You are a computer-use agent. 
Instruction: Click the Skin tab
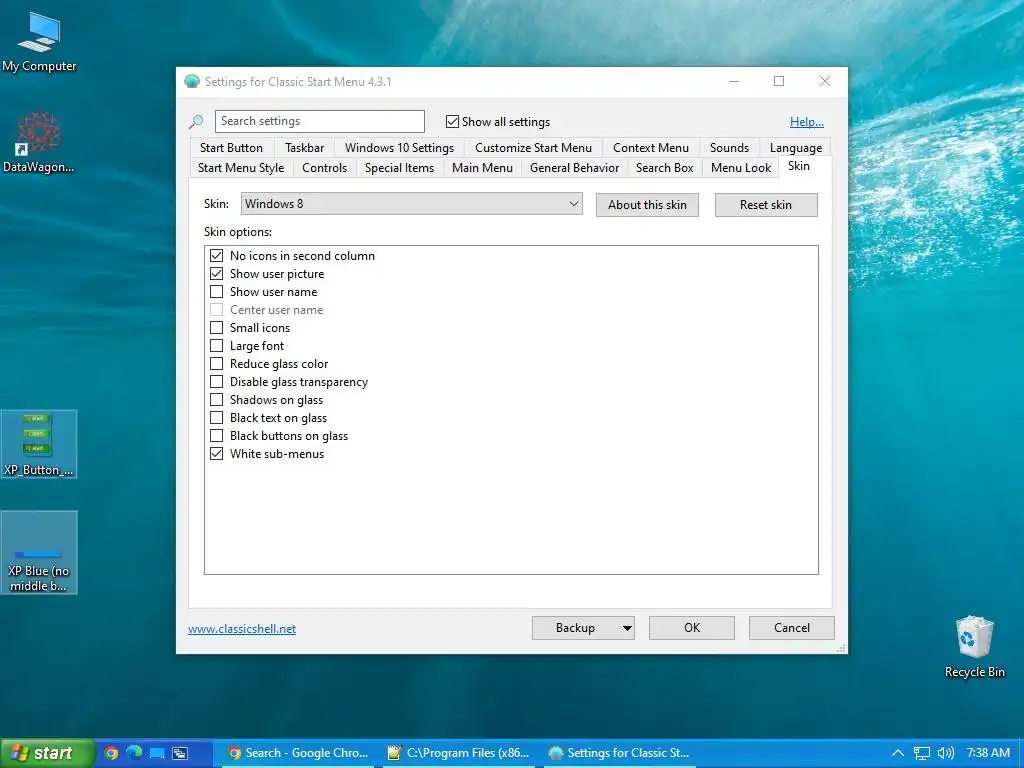(x=798, y=166)
